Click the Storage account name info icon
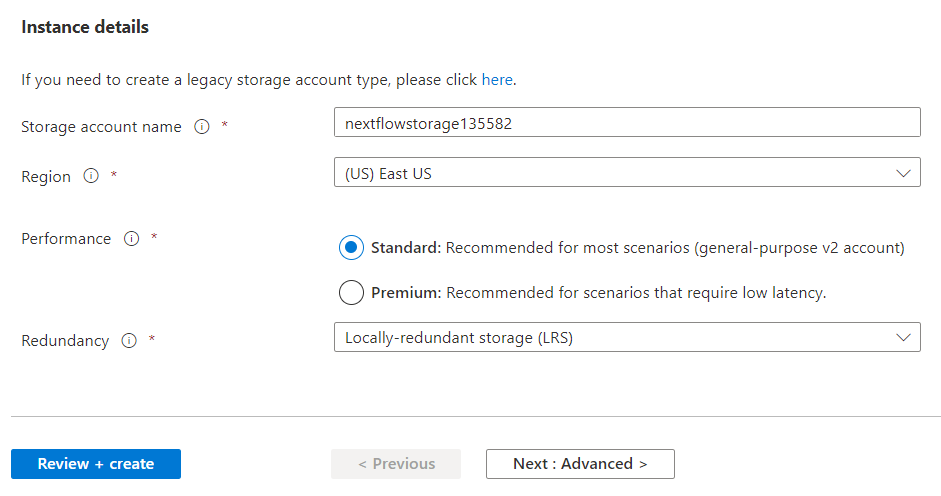Screen dimensions: 941x496 click(x=202, y=127)
